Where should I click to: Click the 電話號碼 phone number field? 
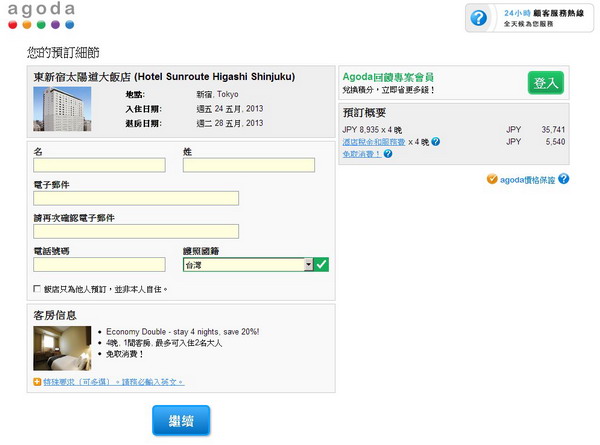(99, 264)
